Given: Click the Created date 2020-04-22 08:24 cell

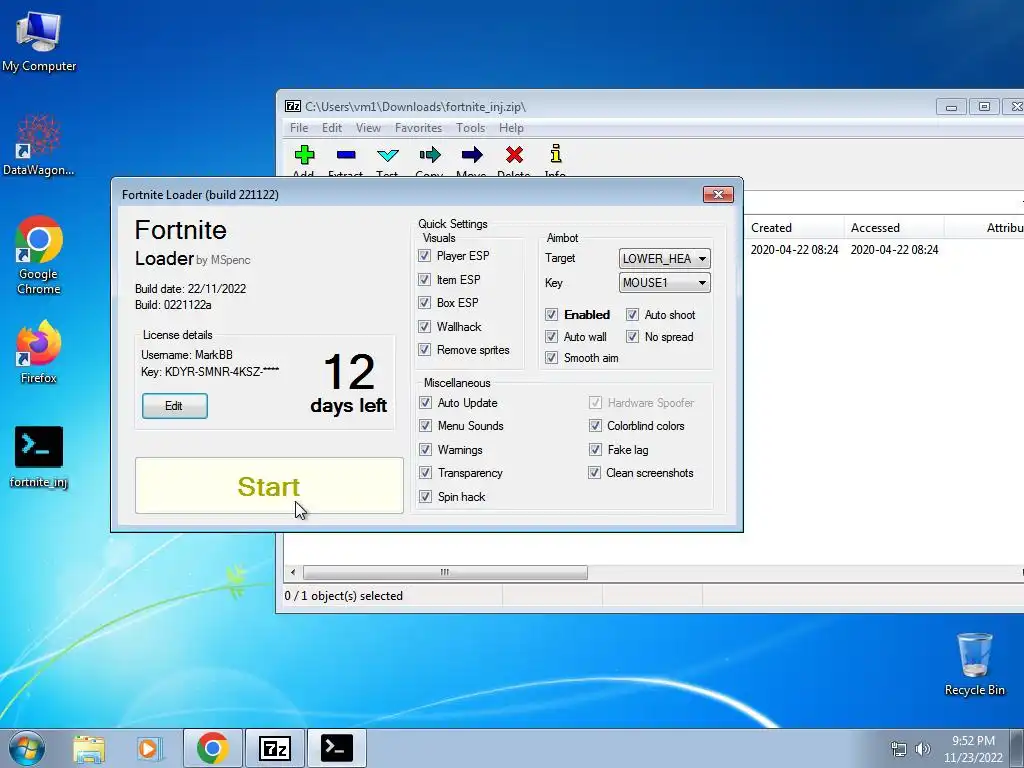Looking at the screenshot, I should click(x=794, y=249).
